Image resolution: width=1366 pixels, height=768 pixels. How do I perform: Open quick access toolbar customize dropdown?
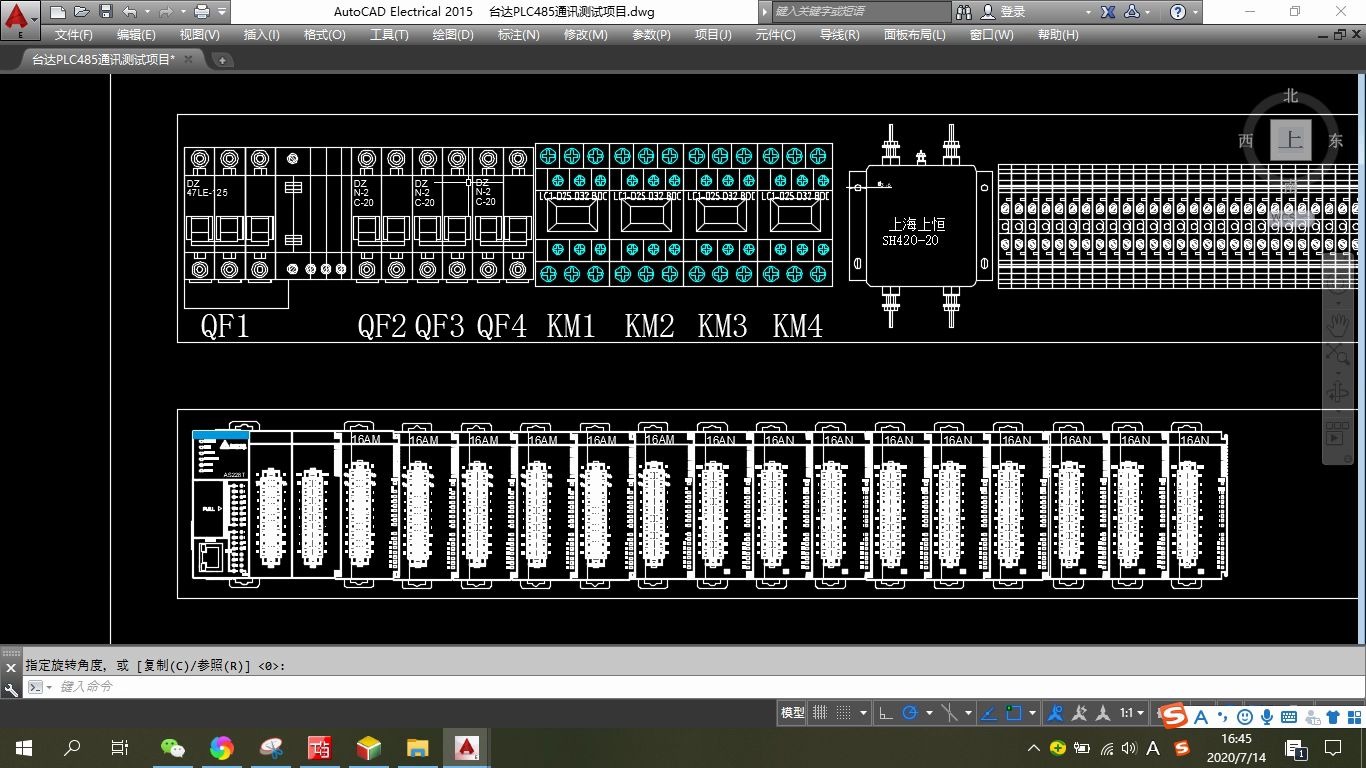tap(221, 12)
